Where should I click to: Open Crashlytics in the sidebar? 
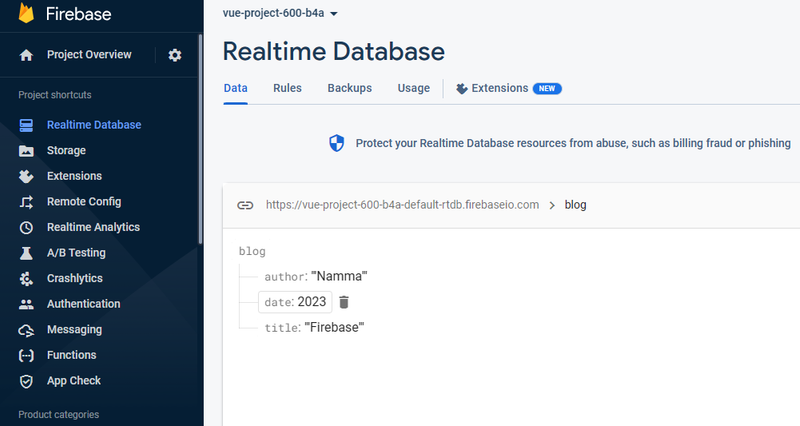[x=74, y=278]
